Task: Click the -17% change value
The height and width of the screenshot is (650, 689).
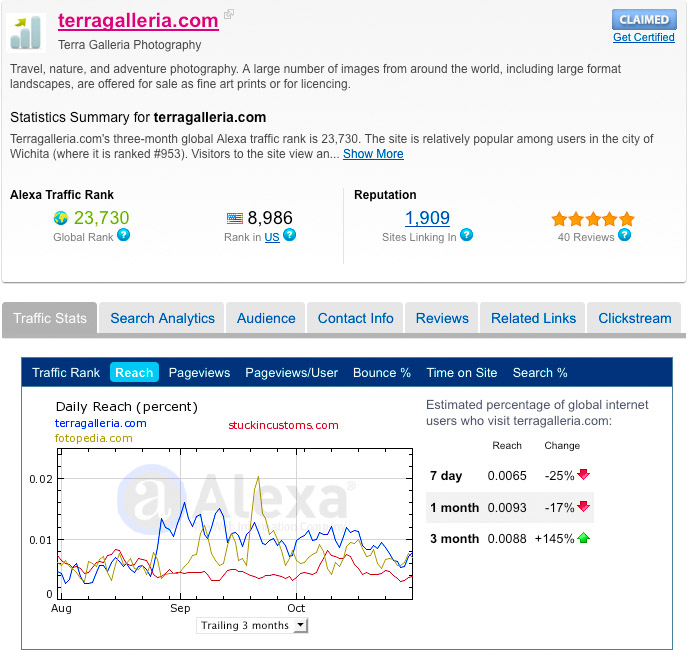Action: (559, 508)
